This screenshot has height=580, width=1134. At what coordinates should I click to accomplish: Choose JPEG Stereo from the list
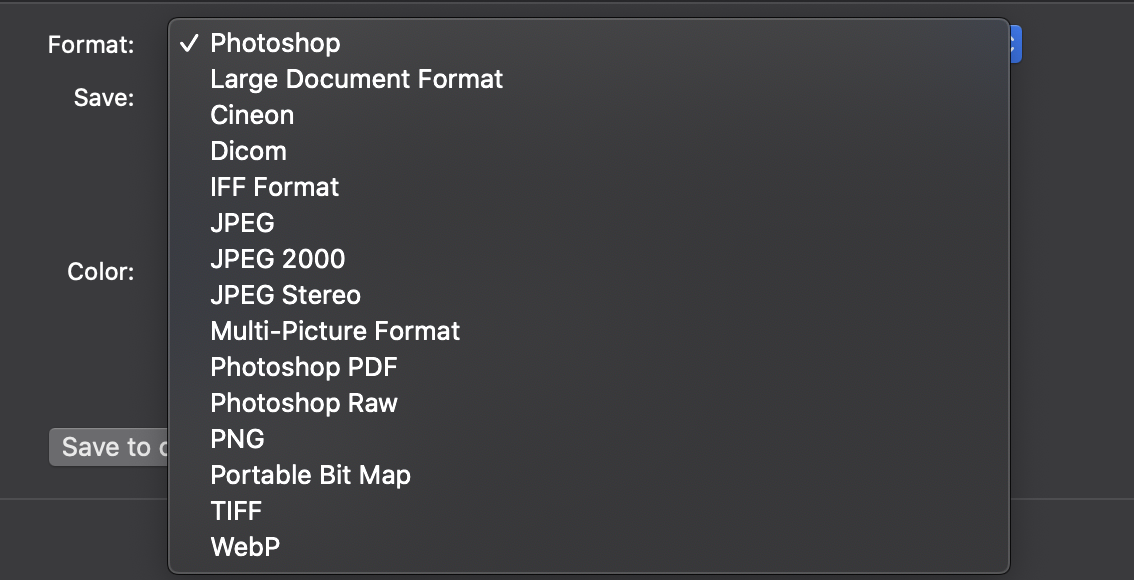(x=285, y=295)
